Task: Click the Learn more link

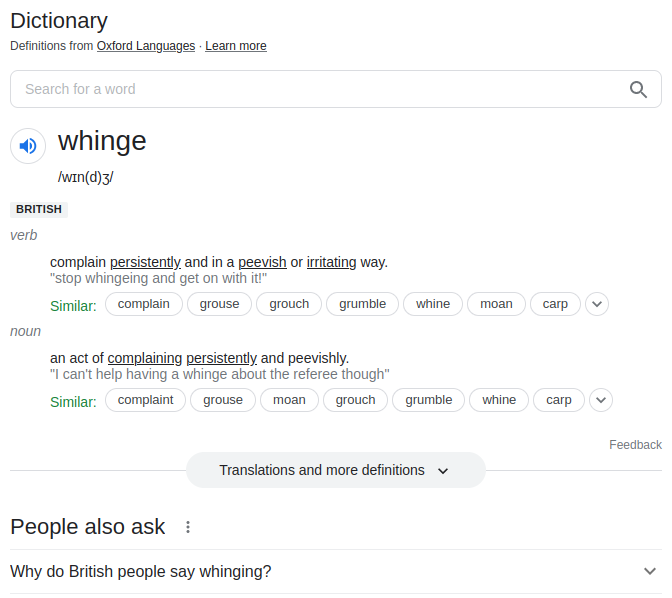Action: click(x=236, y=46)
